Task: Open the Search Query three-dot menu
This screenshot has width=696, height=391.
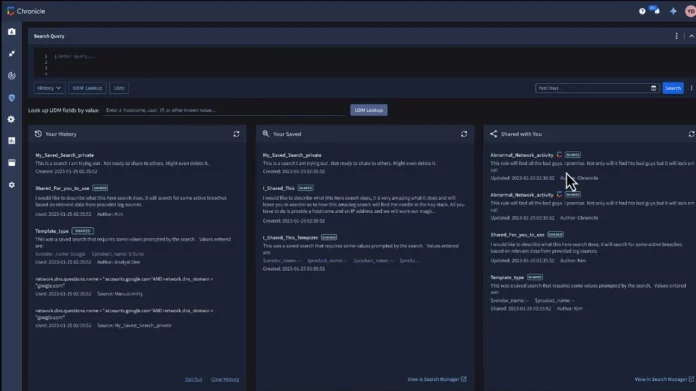Action: (676, 36)
